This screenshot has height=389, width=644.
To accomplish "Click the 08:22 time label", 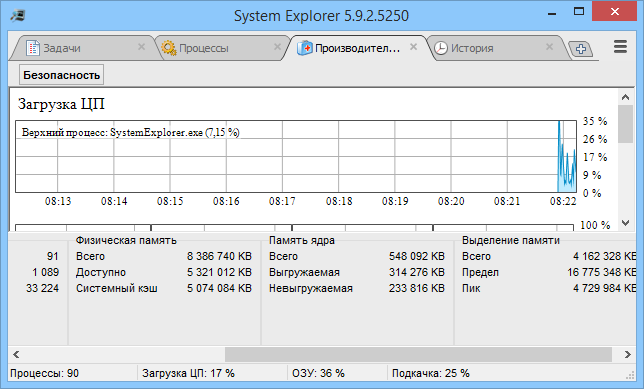I will pyautogui.click(x=563, y=201).
